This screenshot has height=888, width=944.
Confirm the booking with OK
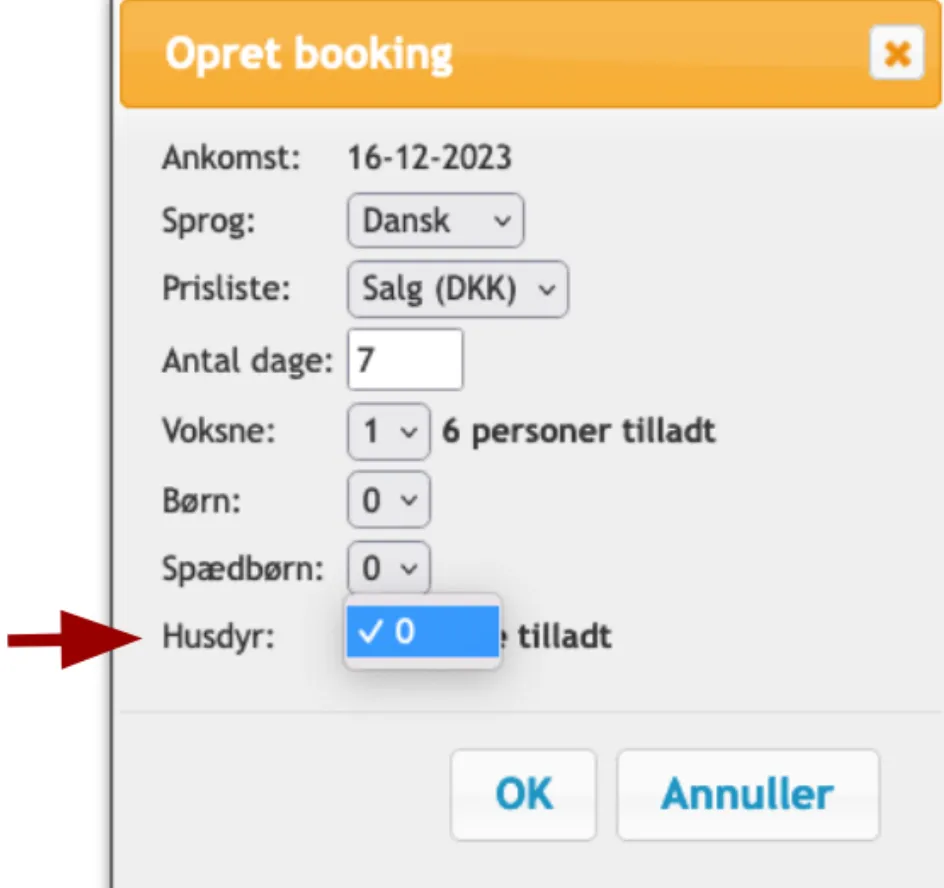523,794
